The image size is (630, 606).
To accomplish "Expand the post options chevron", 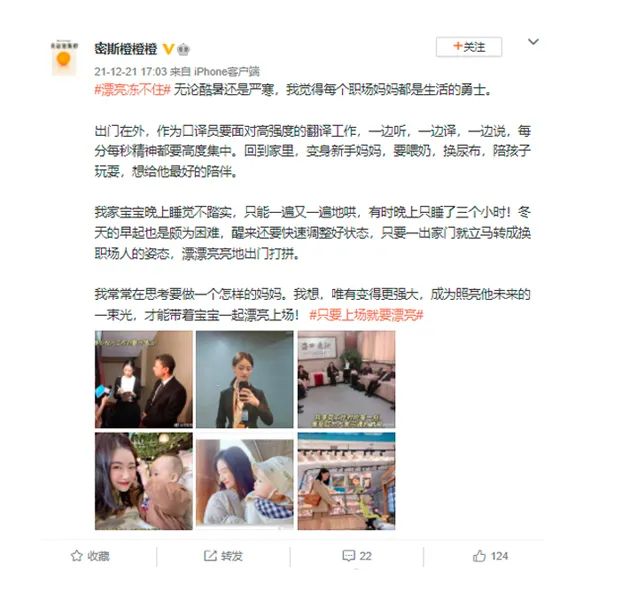I will [x=533, y=41].
